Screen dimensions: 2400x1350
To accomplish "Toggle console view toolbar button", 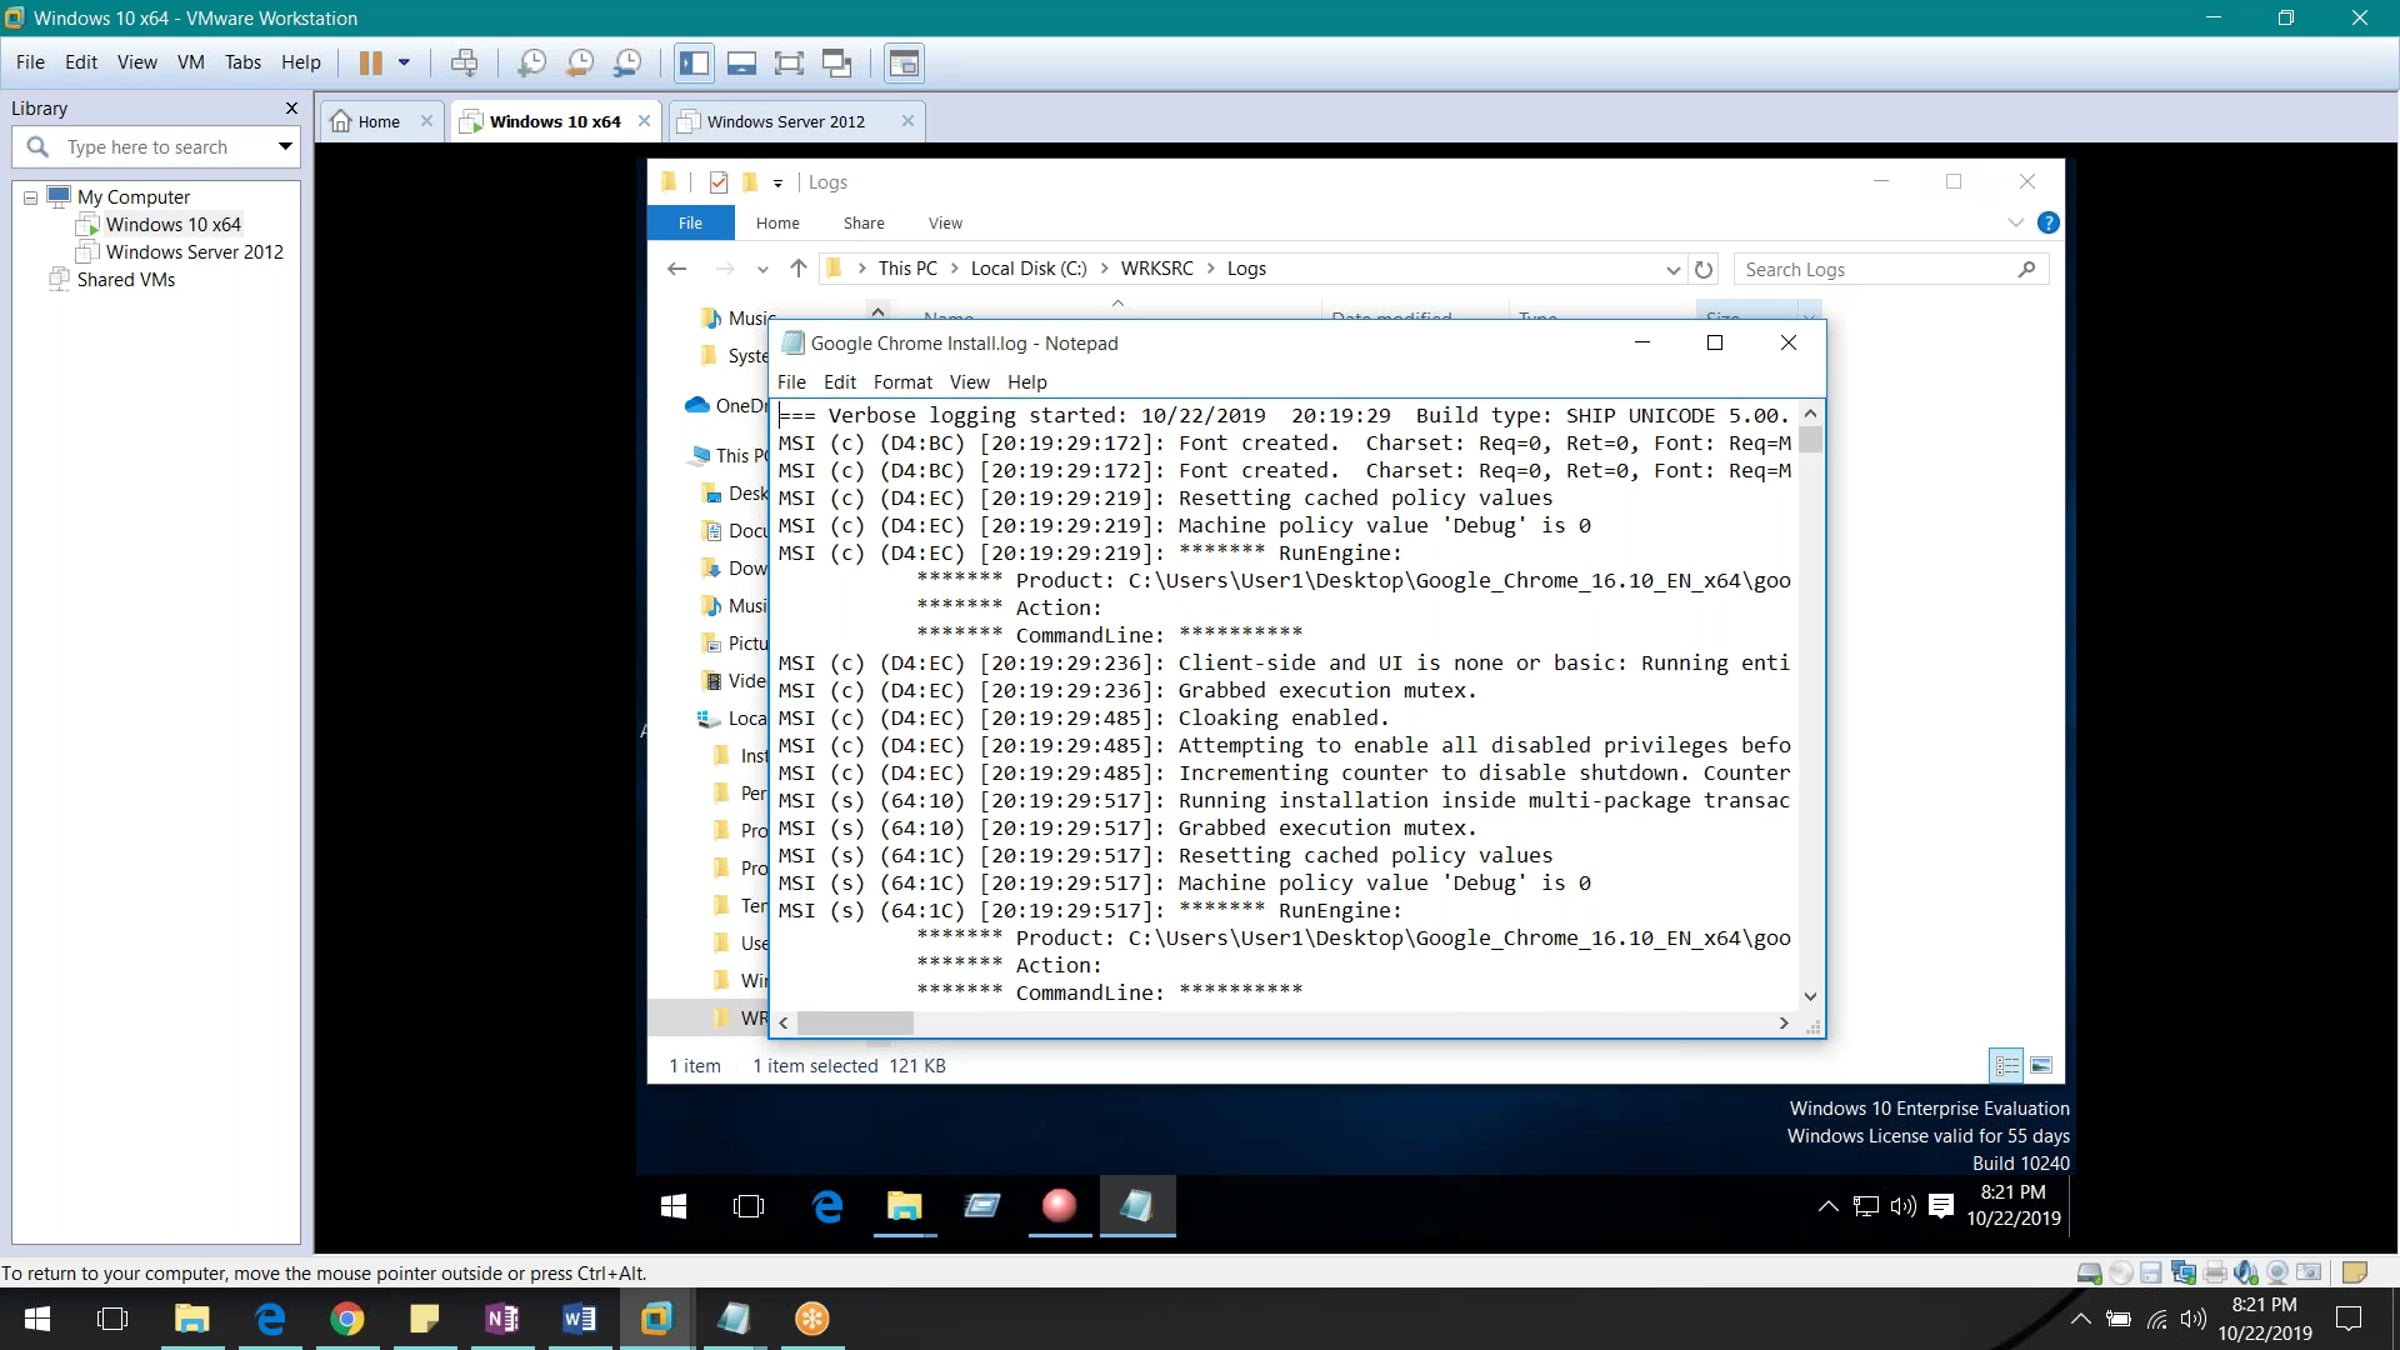I will tap(904, 63).
